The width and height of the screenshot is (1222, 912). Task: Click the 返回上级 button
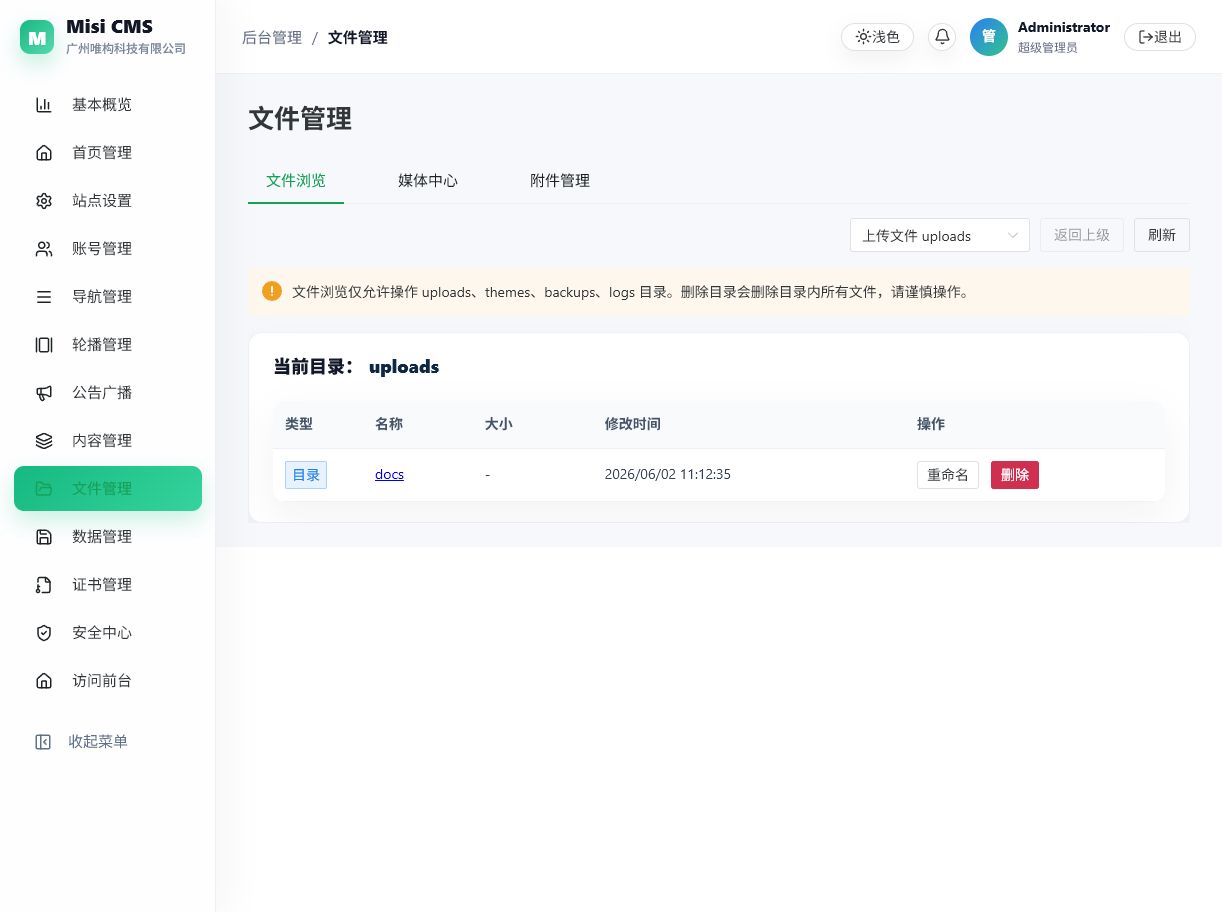pos(1082,236)
